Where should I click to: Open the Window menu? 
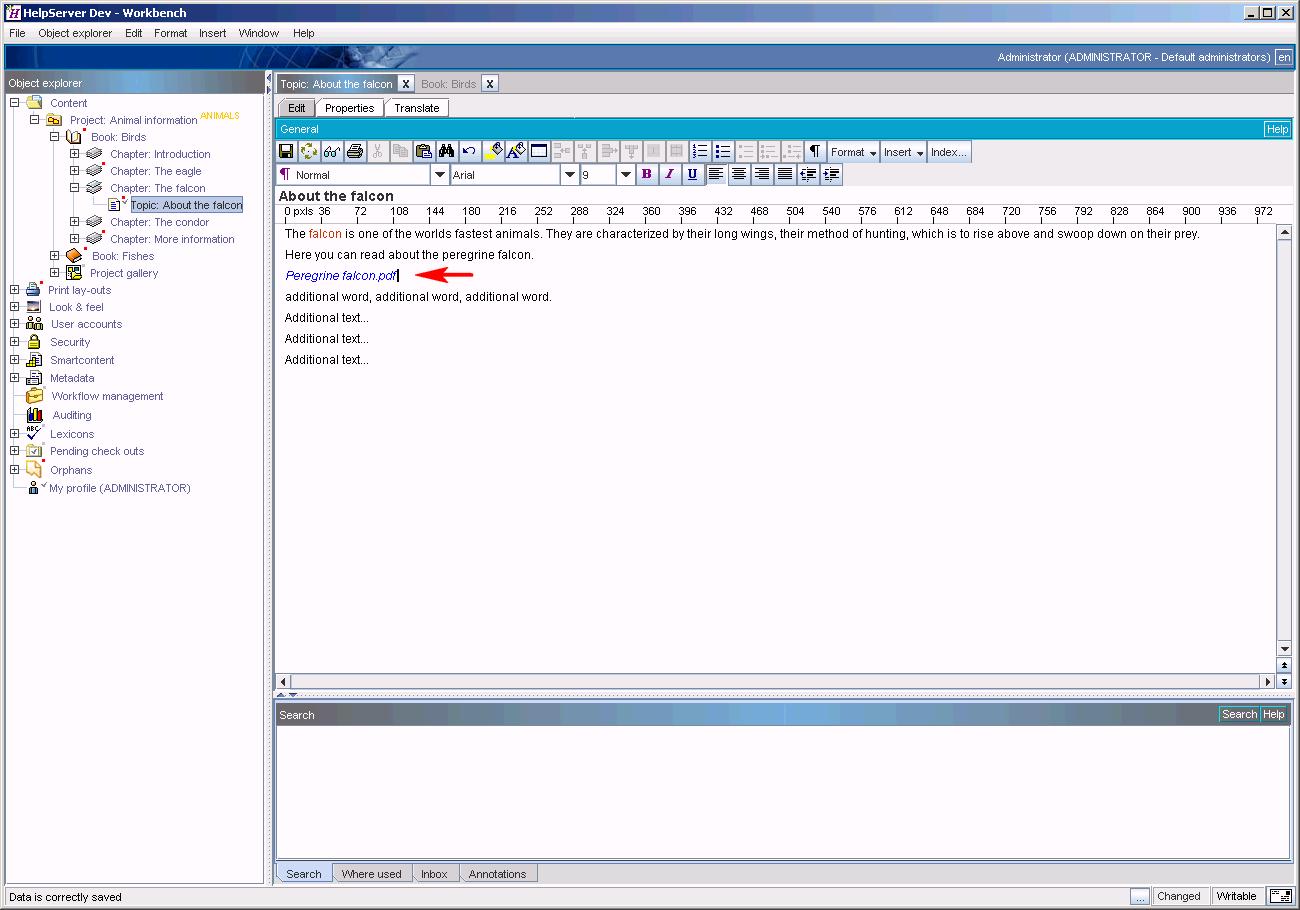tap(258, 33)
